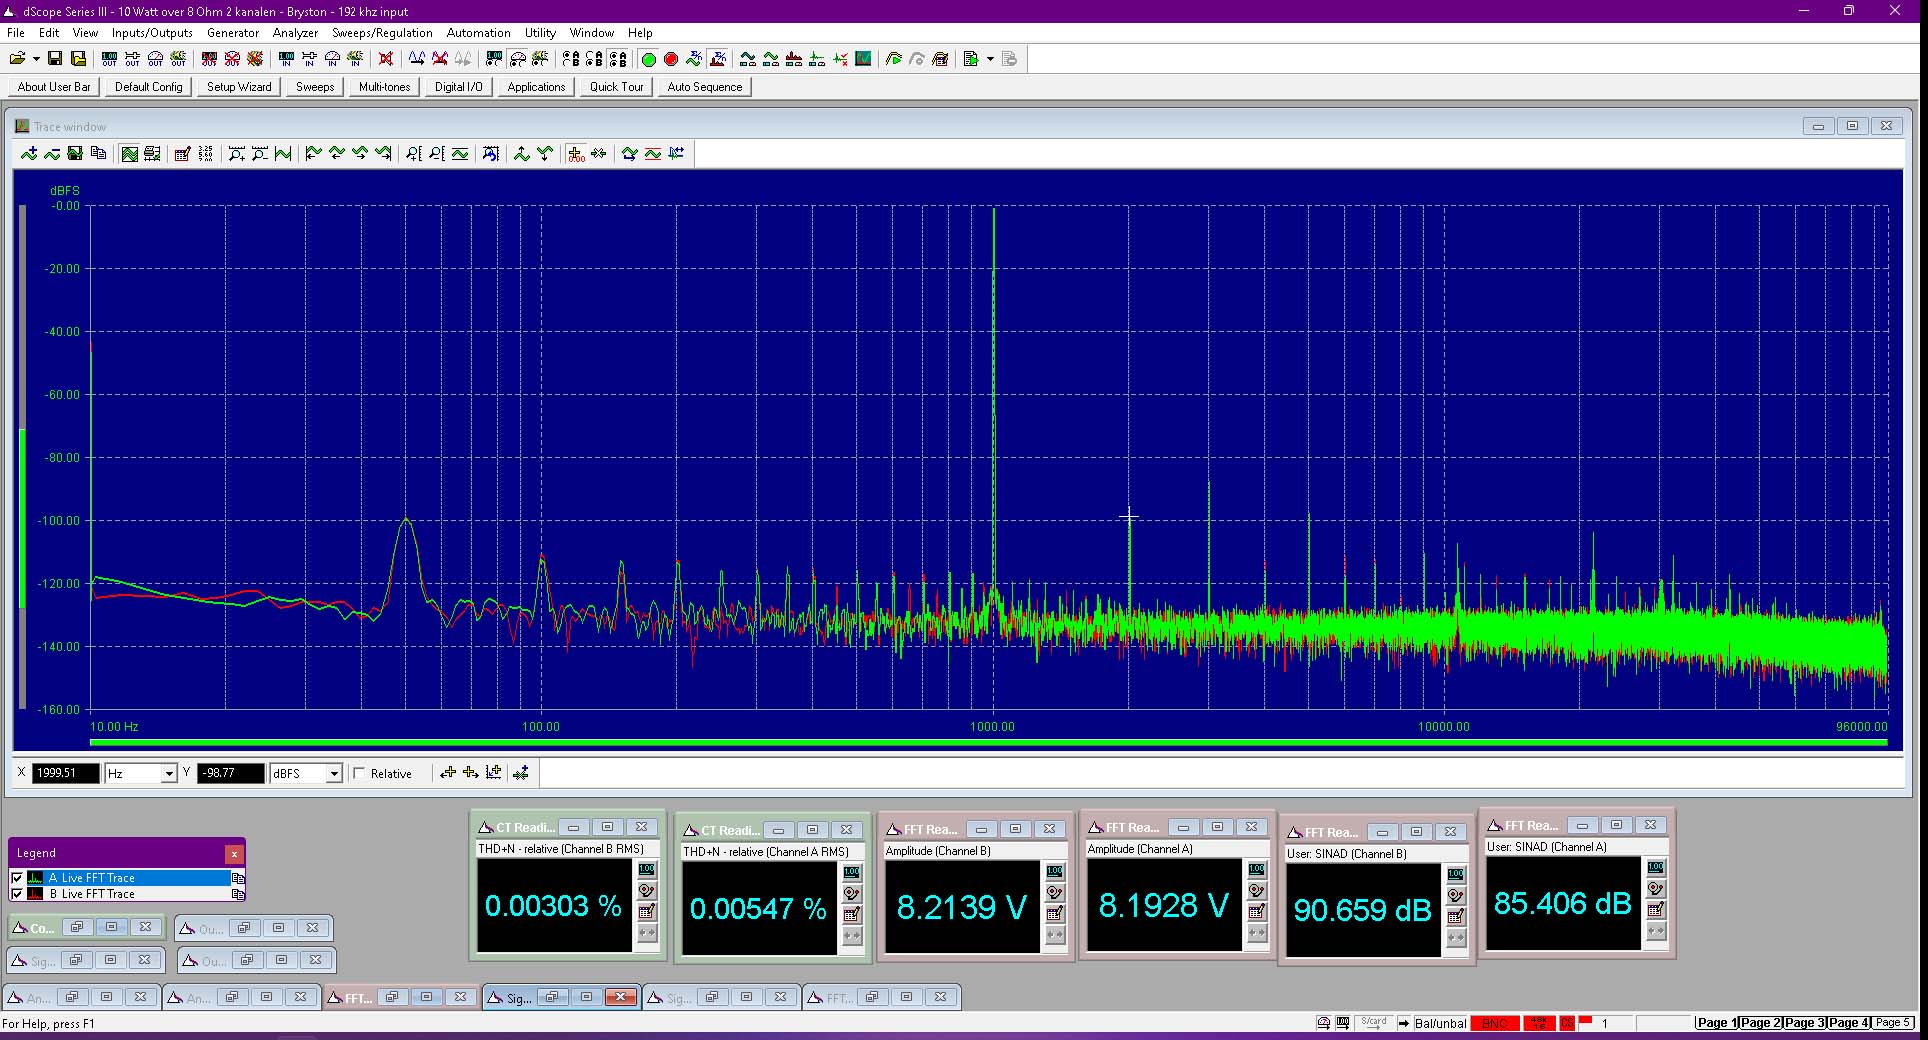The width and height of the screenshot is (1928, 1040).
Task: Click the save (floppy disk) toolbar icon
Action: pos(55,59)
